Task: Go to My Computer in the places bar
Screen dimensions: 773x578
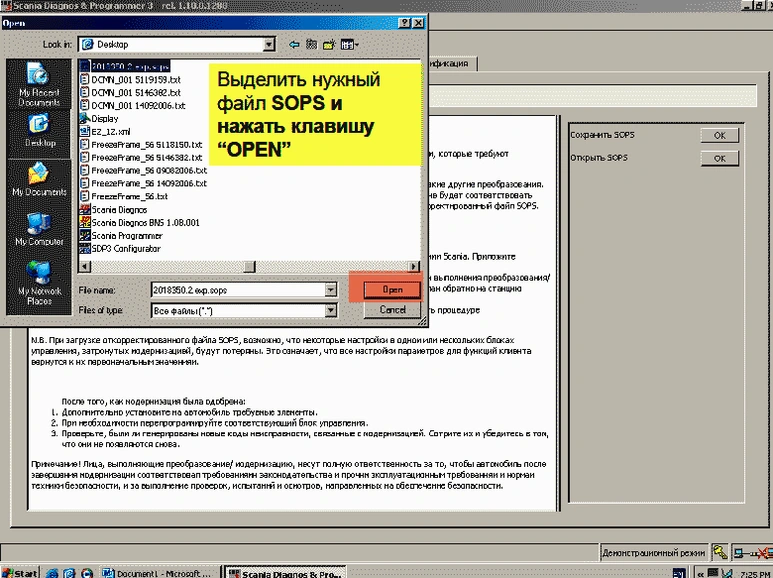Action: [39, 226]
